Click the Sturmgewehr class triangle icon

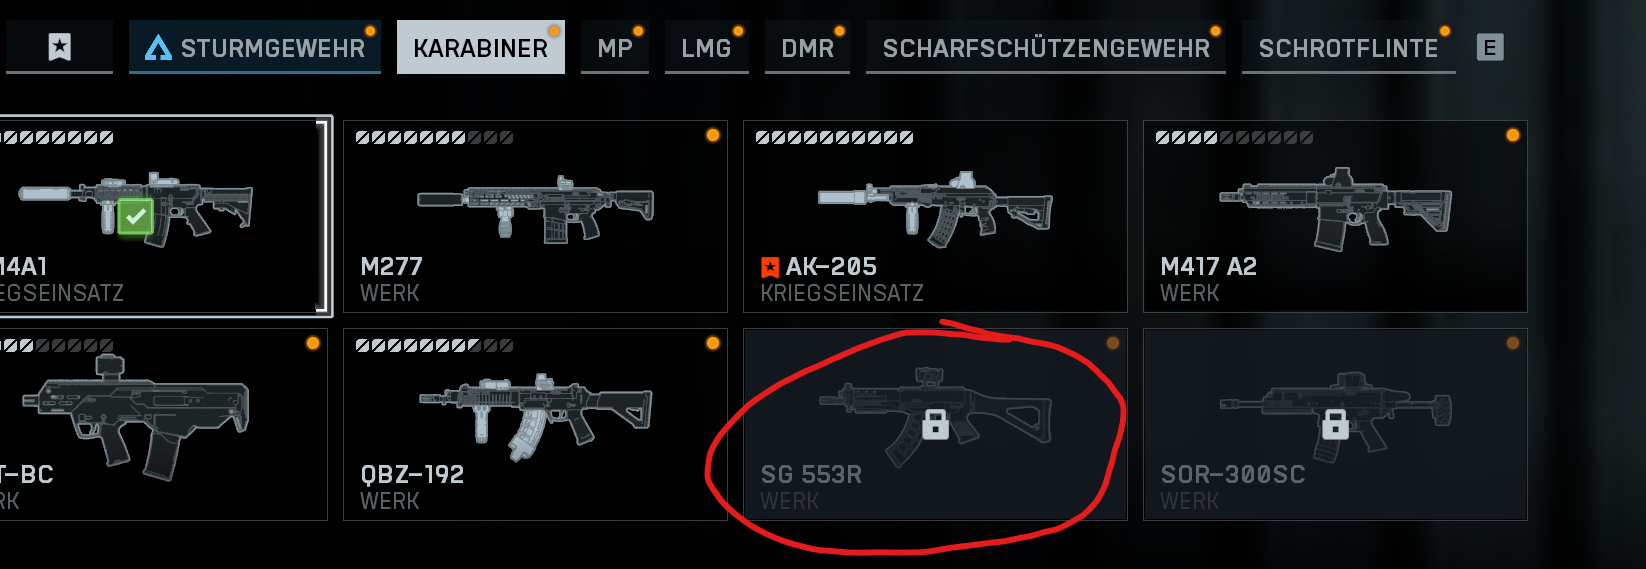tap(158, 48)
